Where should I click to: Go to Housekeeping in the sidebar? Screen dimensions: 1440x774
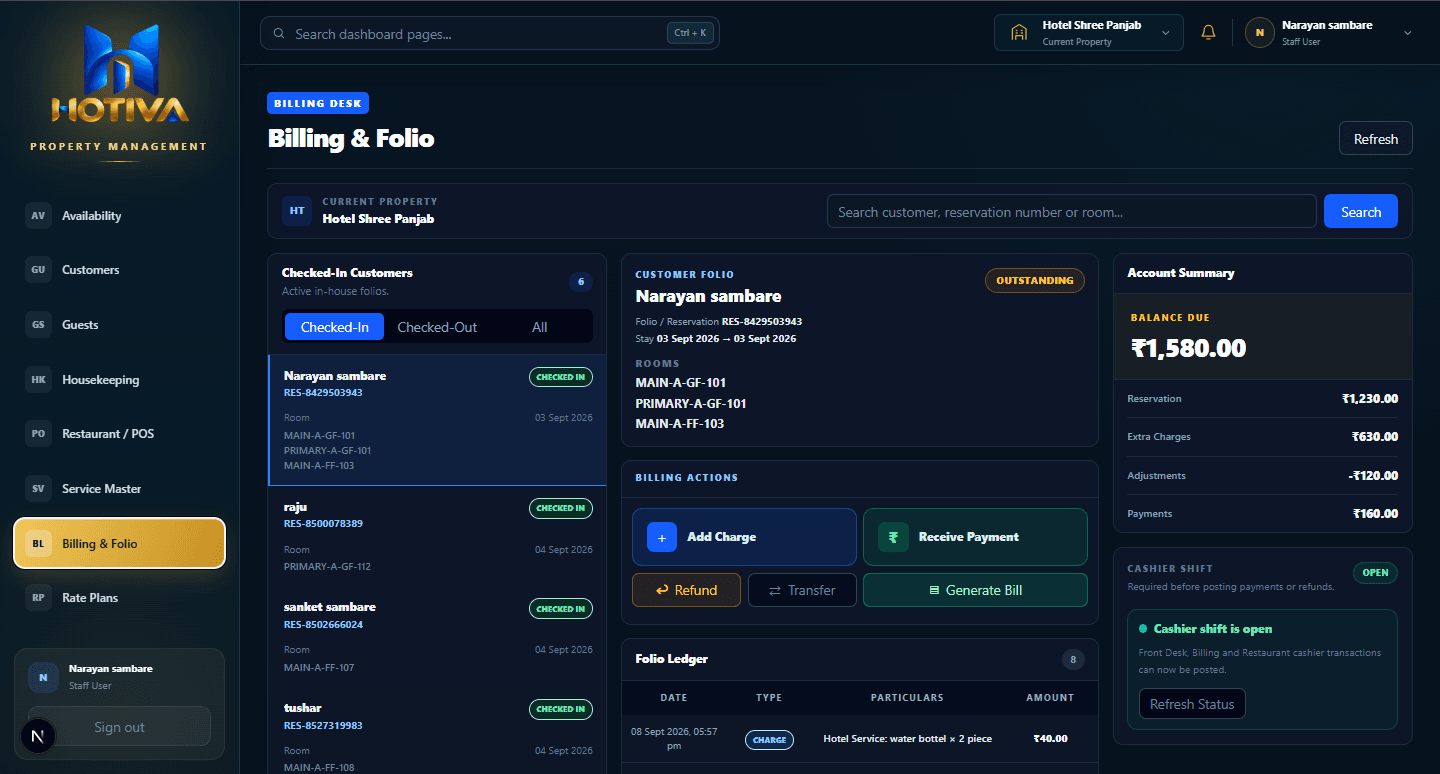(120, 380)
